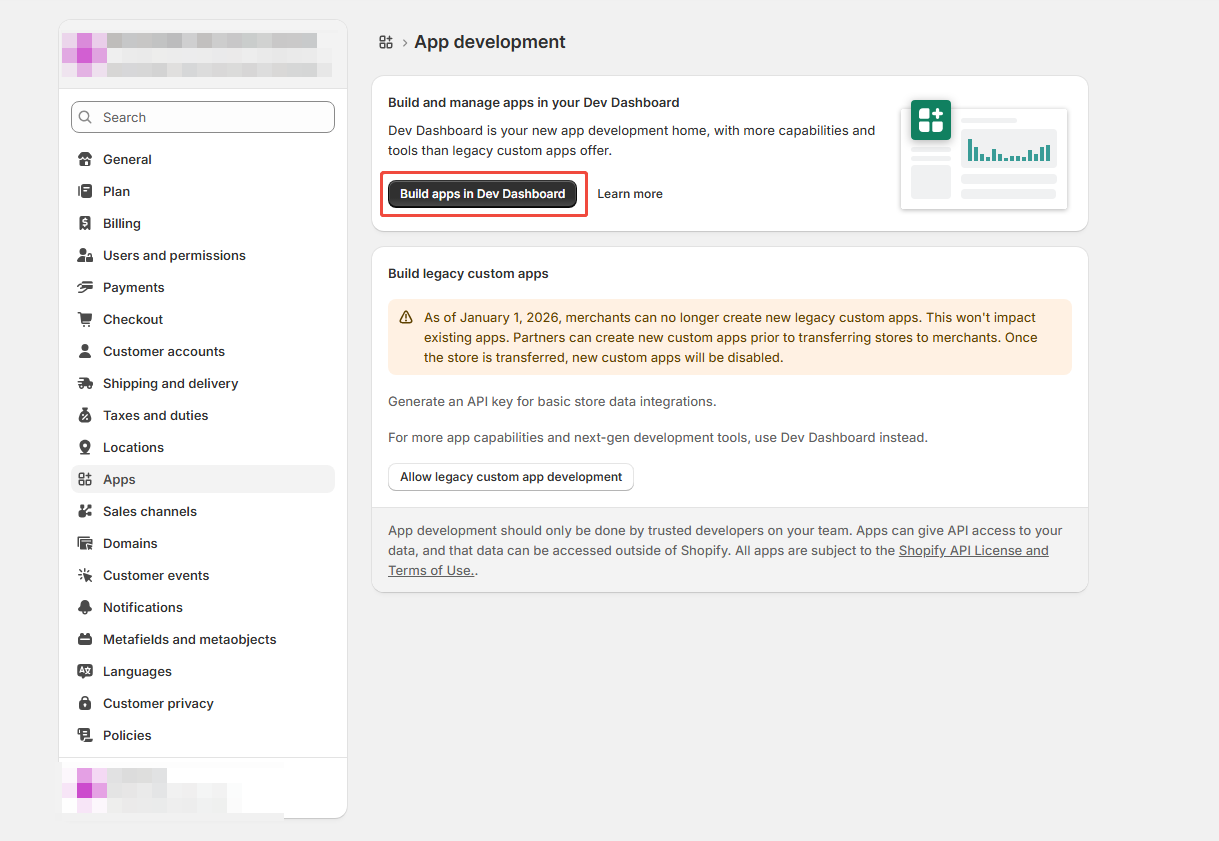Click the Shipping and delivery truck icon
Image resolution: width=1219 pixels, height=841 pixels.
(x=85, y=383)
